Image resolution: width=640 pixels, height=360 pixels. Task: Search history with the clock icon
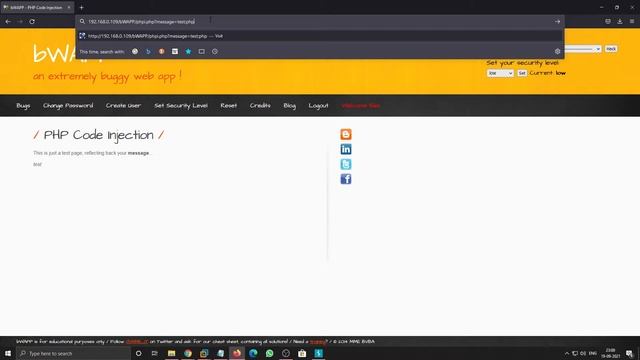215,51
